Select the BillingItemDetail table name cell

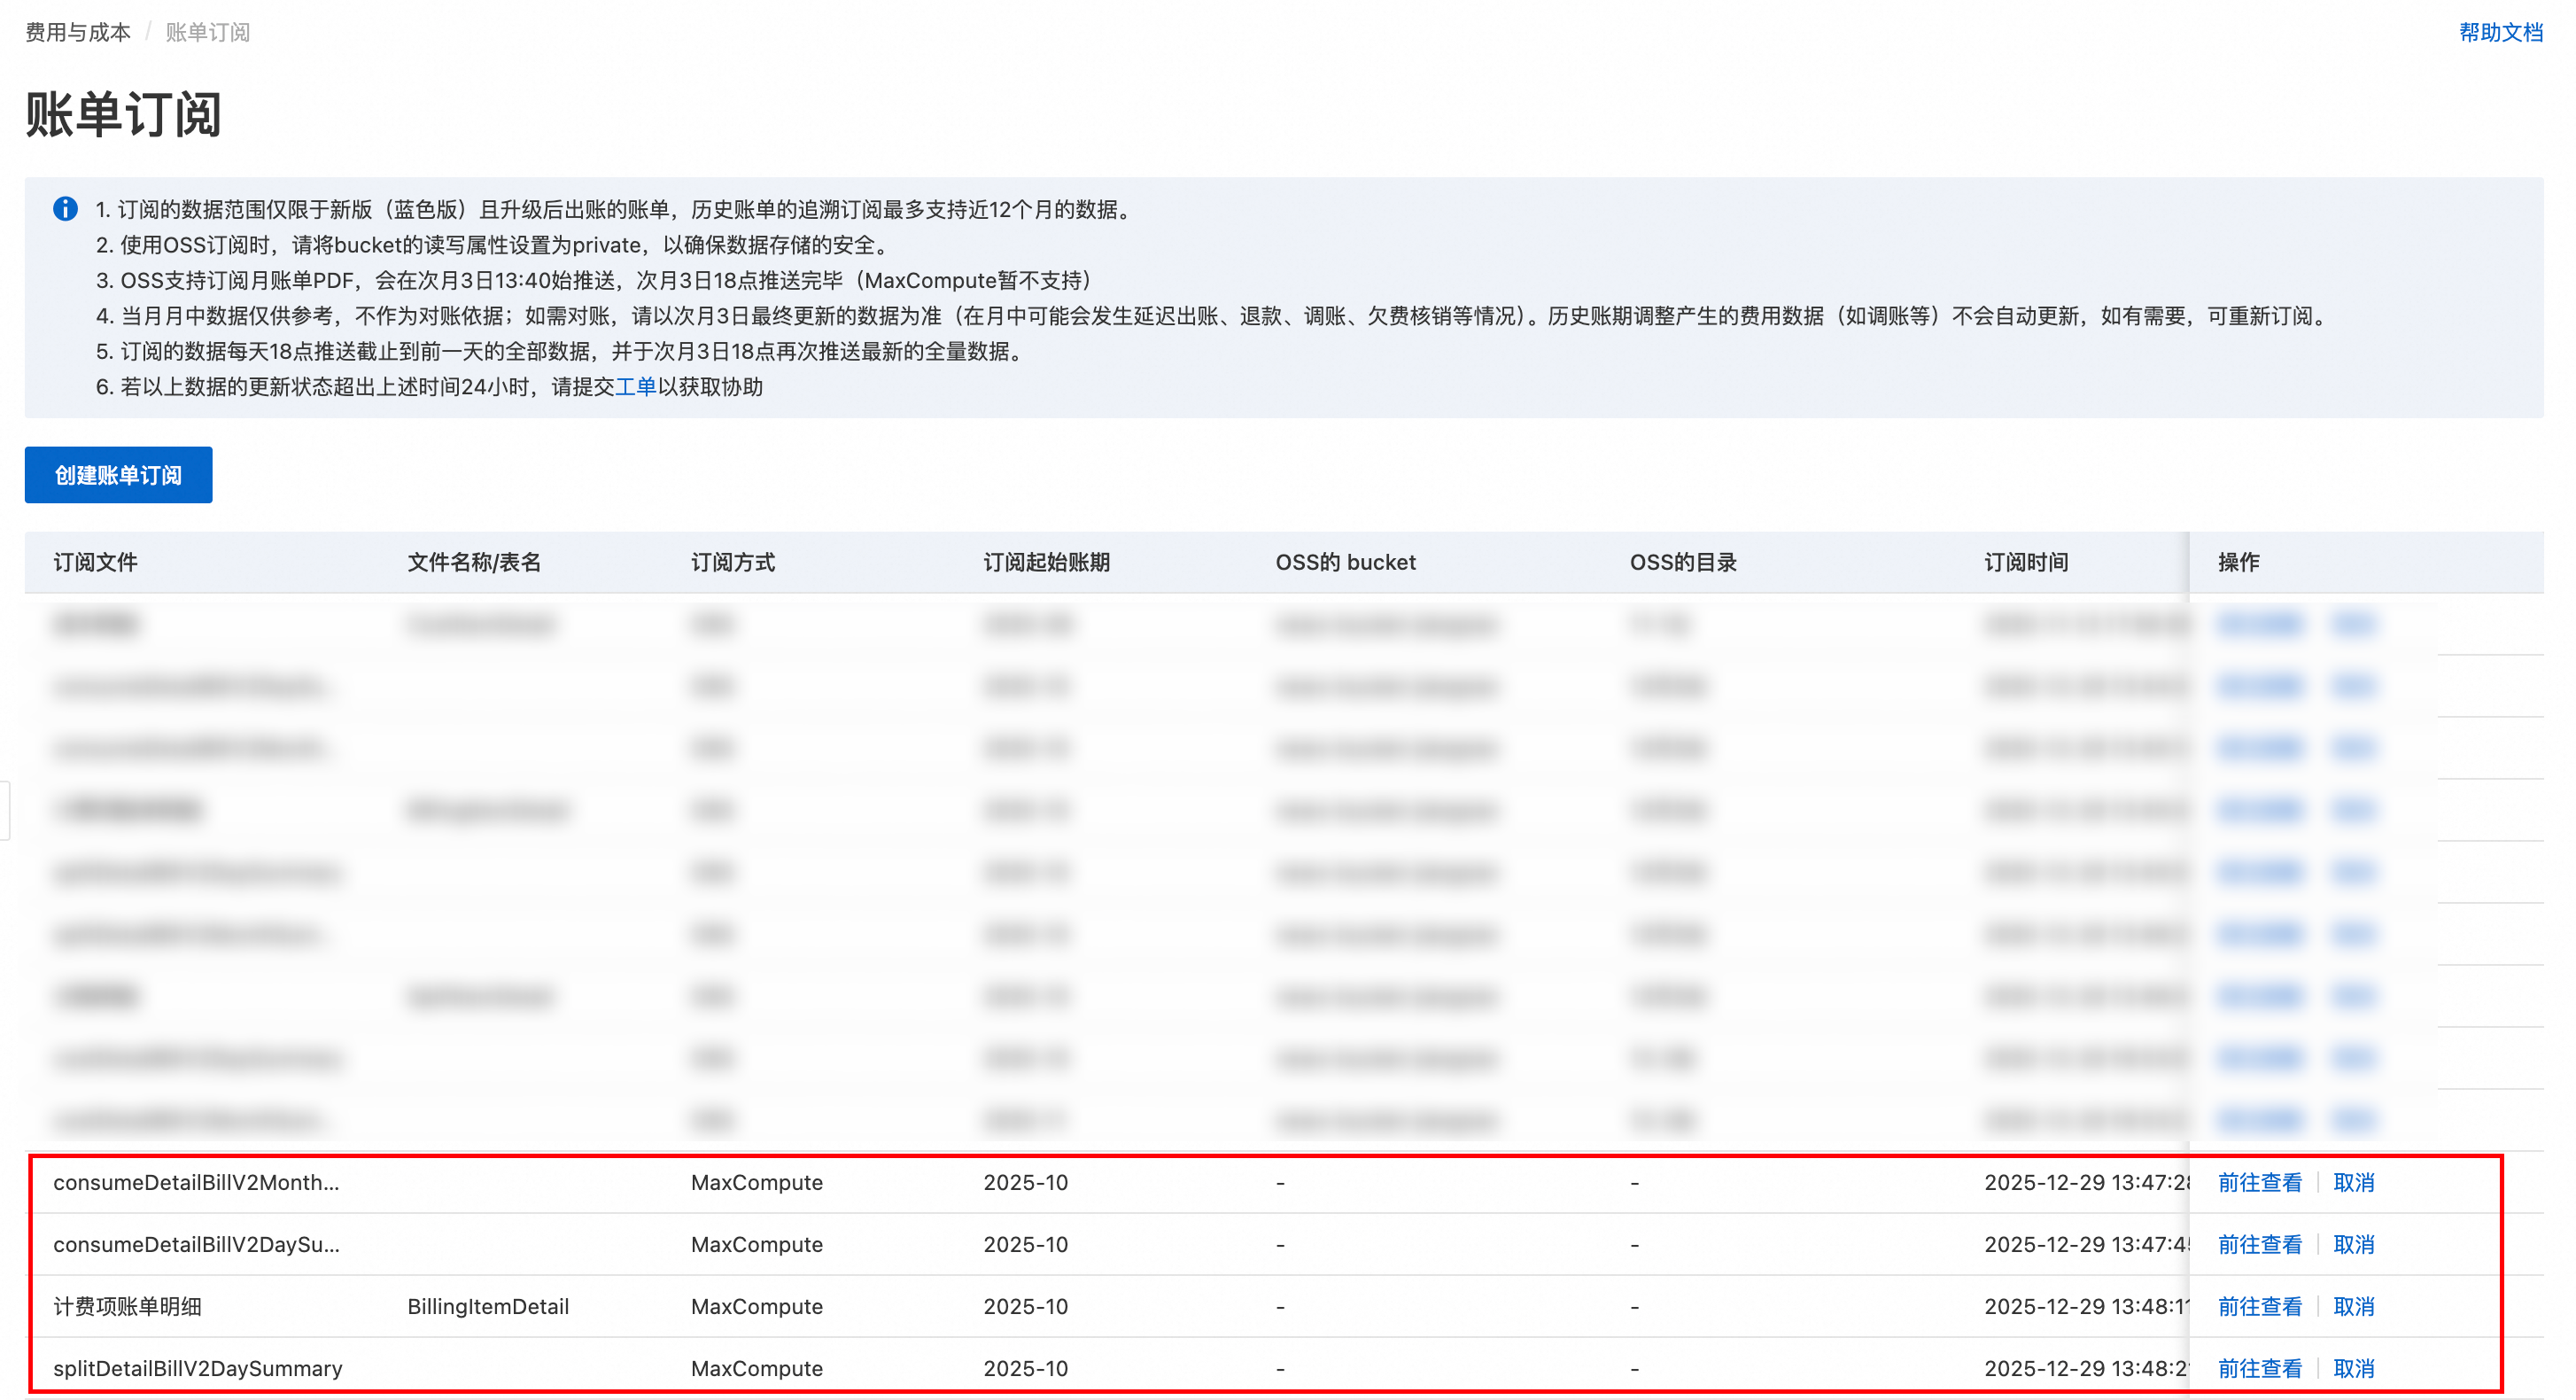click(x=488, y=1306)
